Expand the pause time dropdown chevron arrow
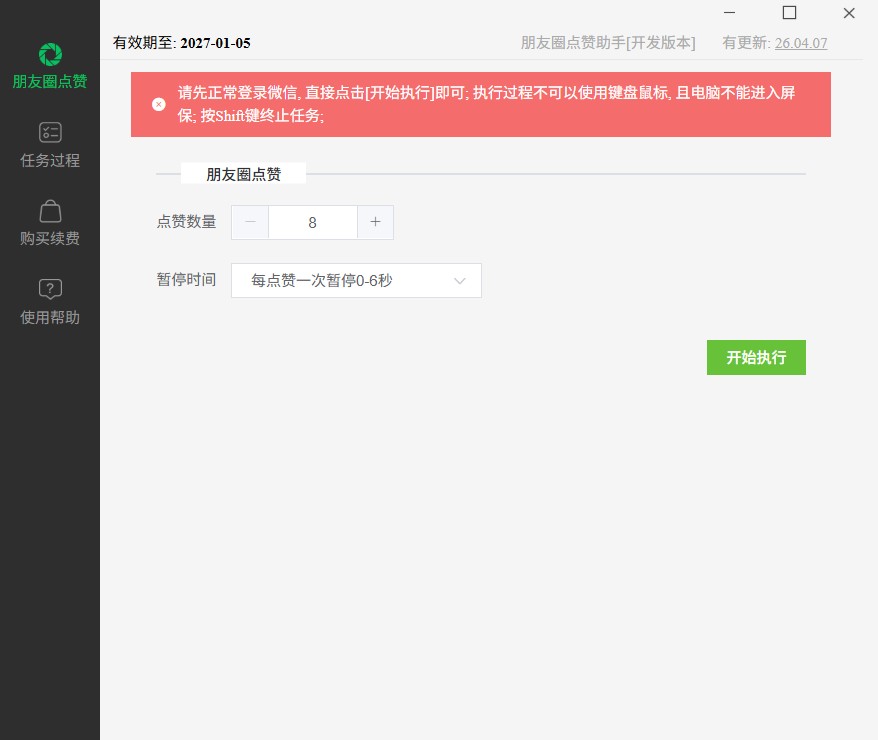The image size is (878, 740). pyautogui.click(x=460, y=280)
